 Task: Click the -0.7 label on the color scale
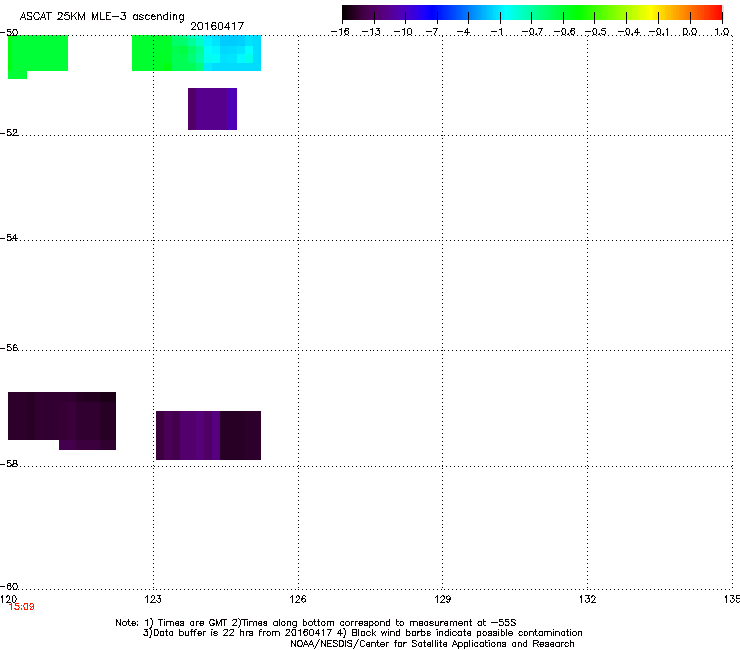[x=532, y=32]
